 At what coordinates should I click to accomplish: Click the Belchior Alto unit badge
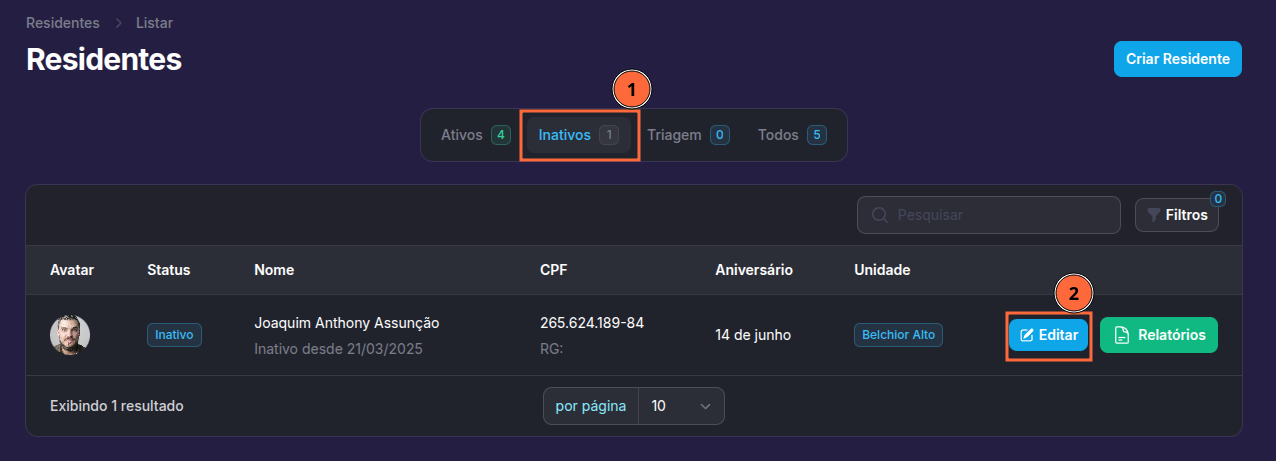898,335
